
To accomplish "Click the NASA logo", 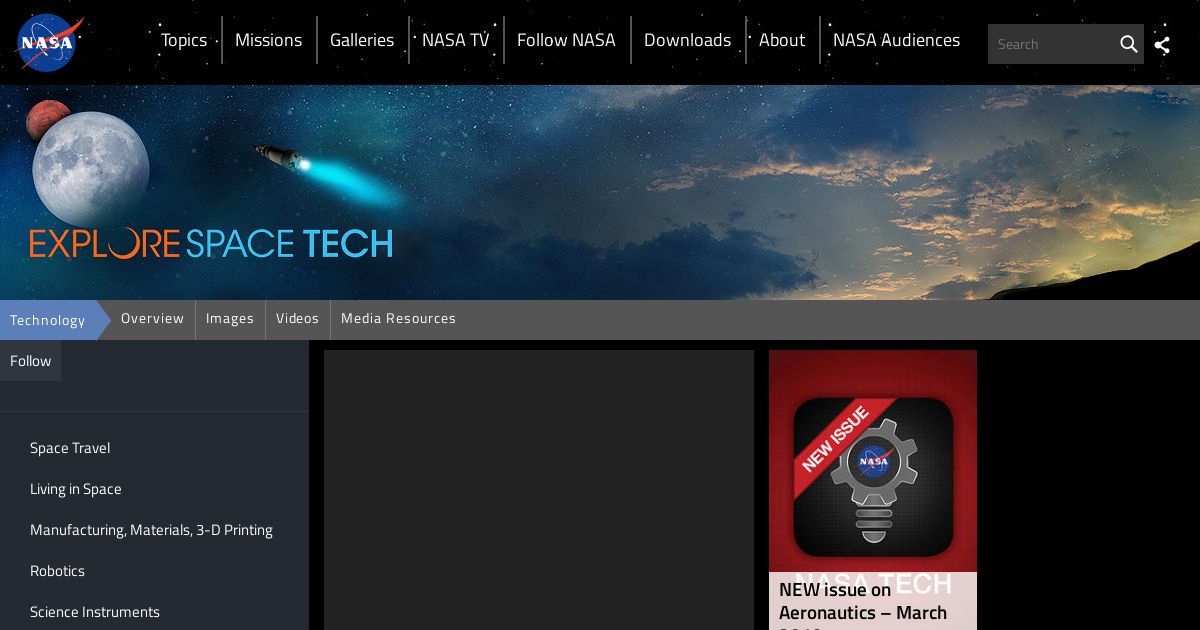I will click(49, 42).
